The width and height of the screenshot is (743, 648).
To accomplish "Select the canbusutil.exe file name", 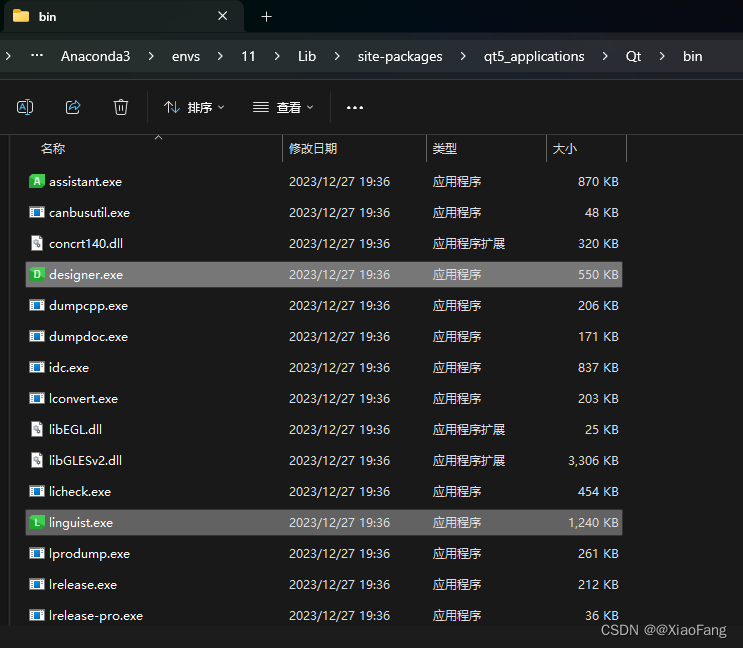I will 89,213.
